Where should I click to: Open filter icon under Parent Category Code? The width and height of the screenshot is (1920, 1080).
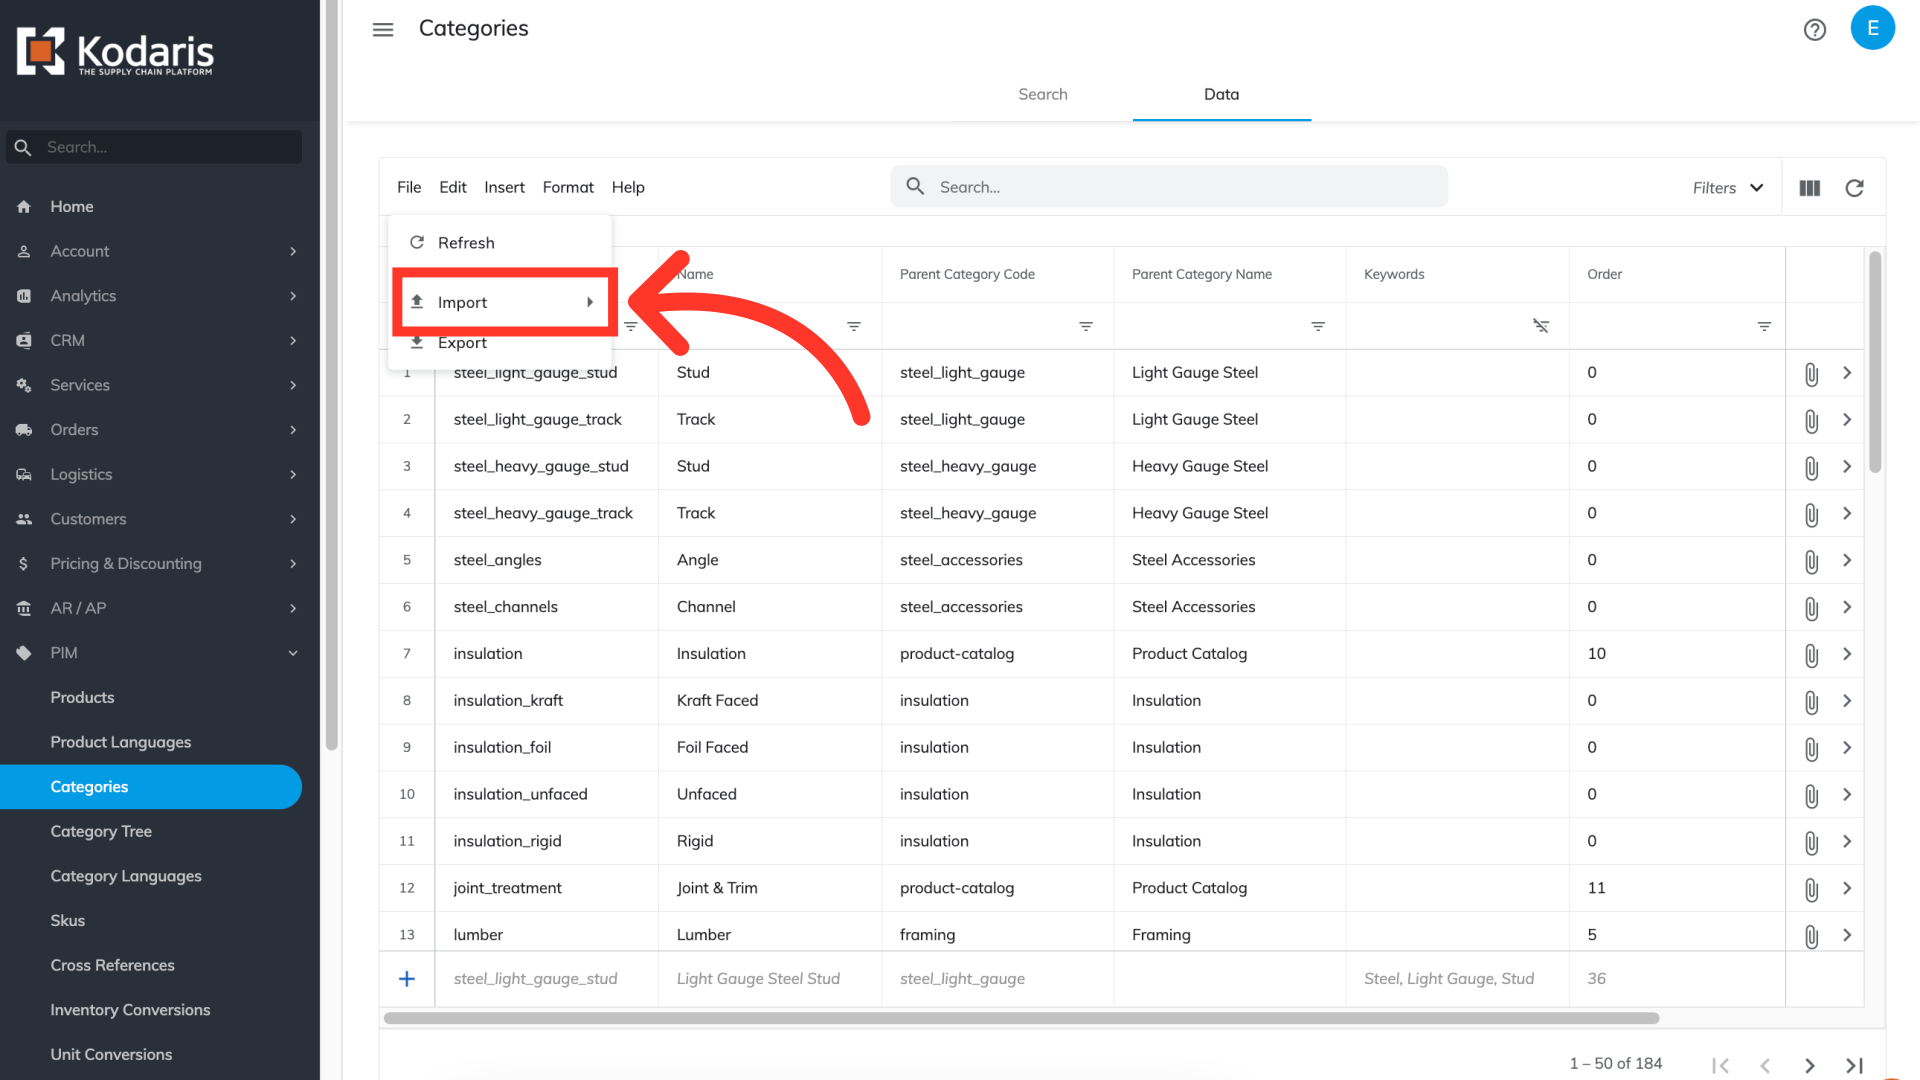pyautogui.click(x=1086, y=327)
